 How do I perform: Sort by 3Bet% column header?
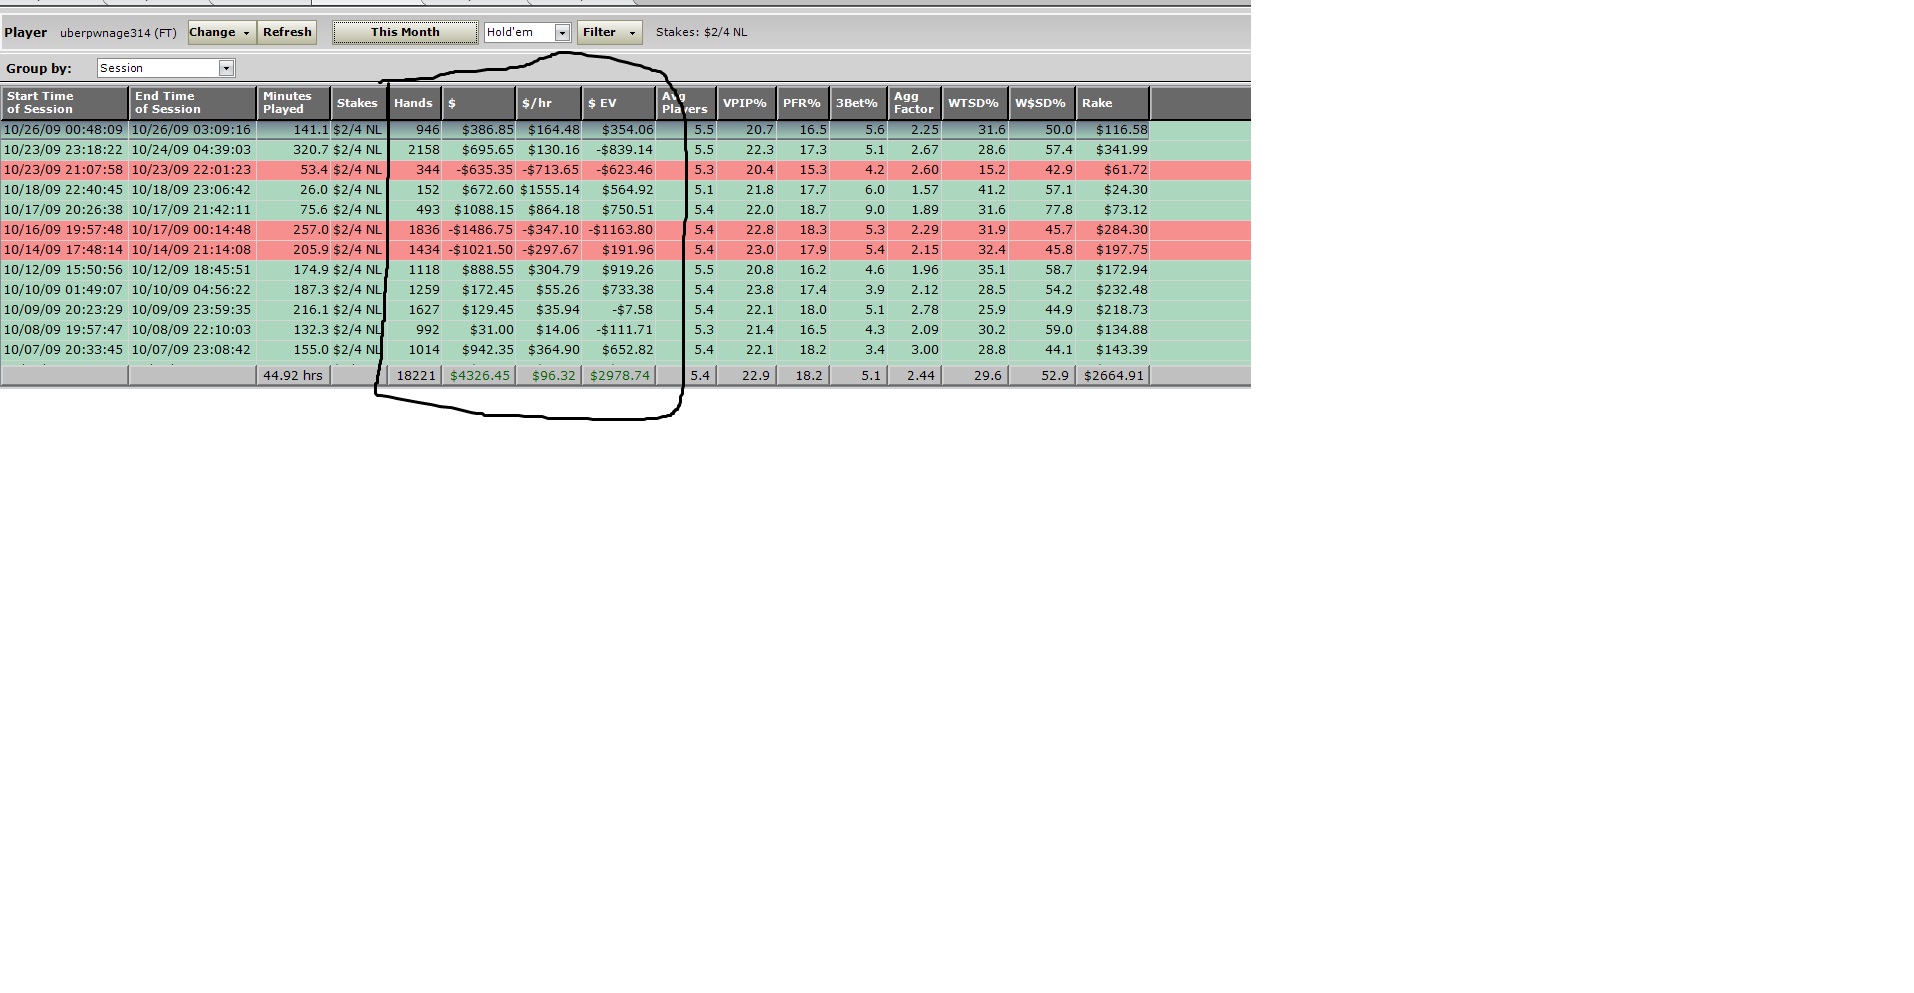point(858,103)
